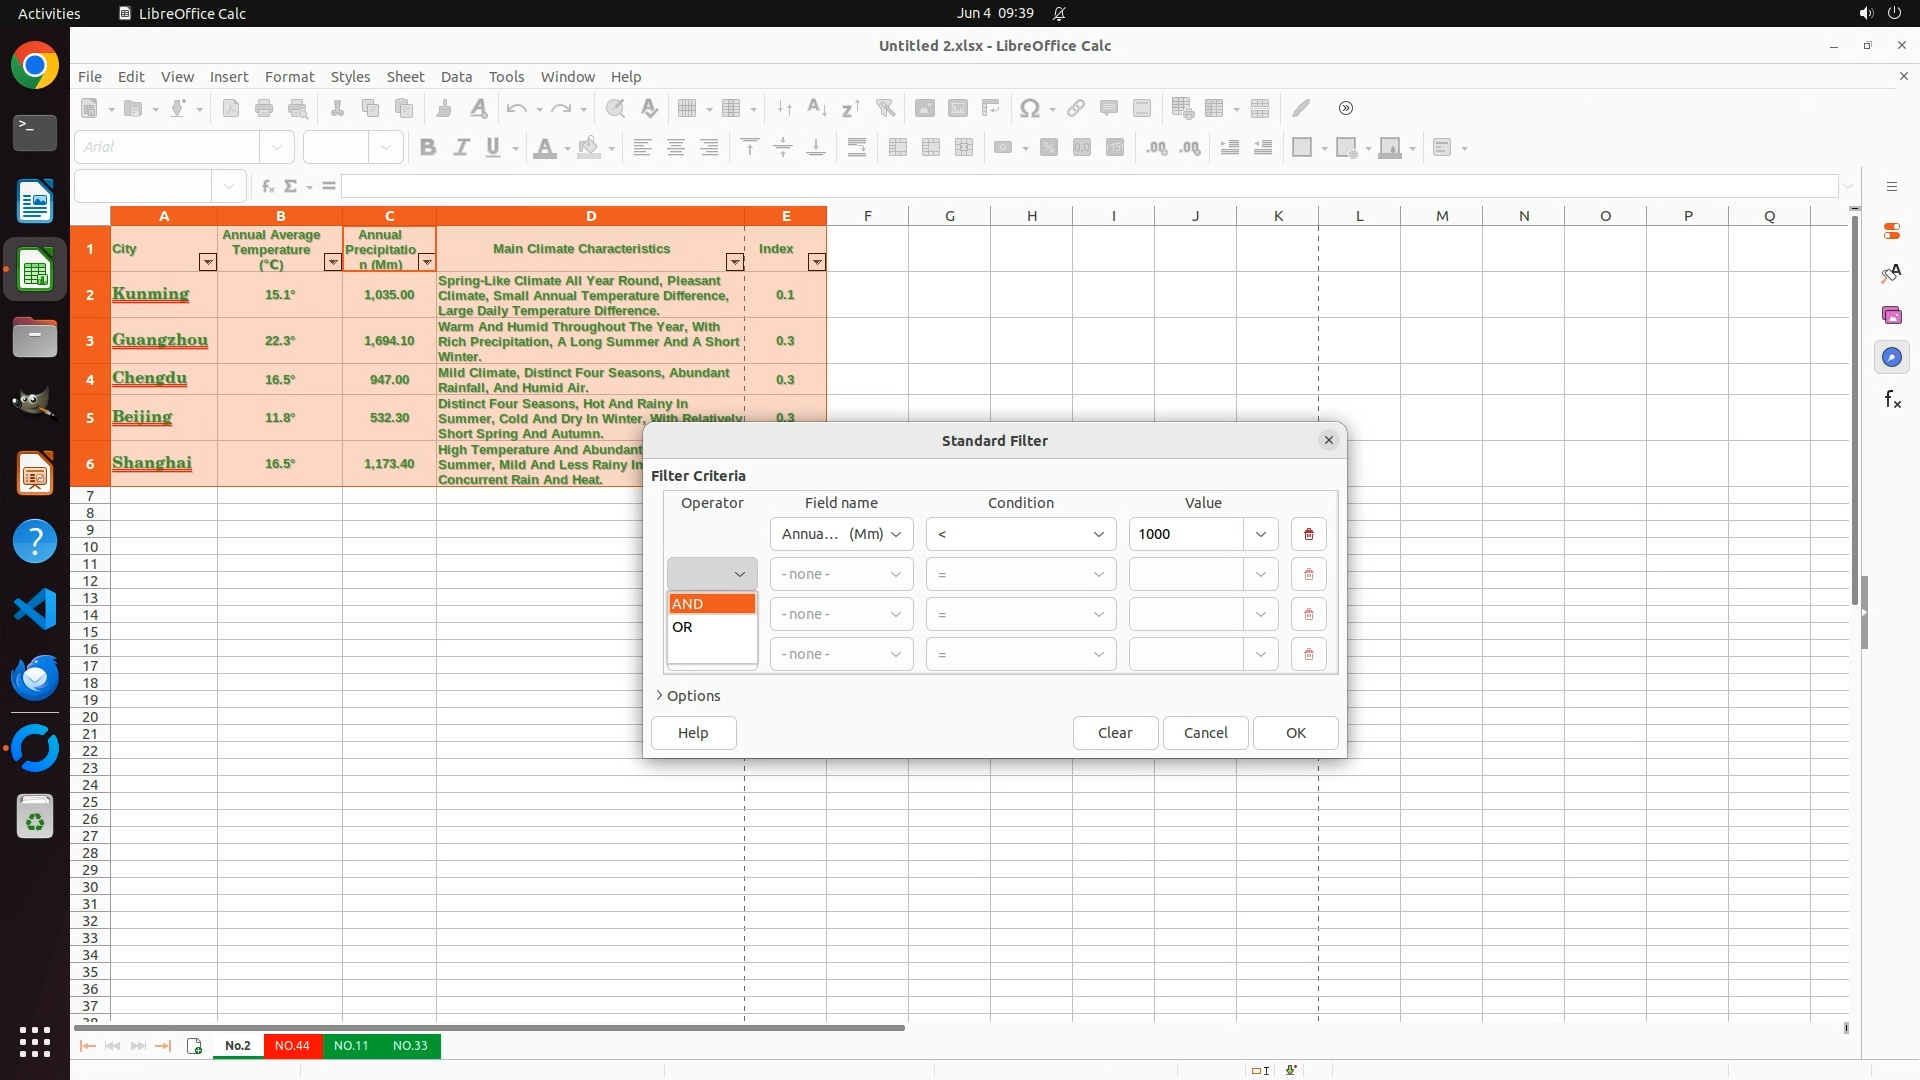
Task: Launch Thunderbird from the dock
Action: 35,678
